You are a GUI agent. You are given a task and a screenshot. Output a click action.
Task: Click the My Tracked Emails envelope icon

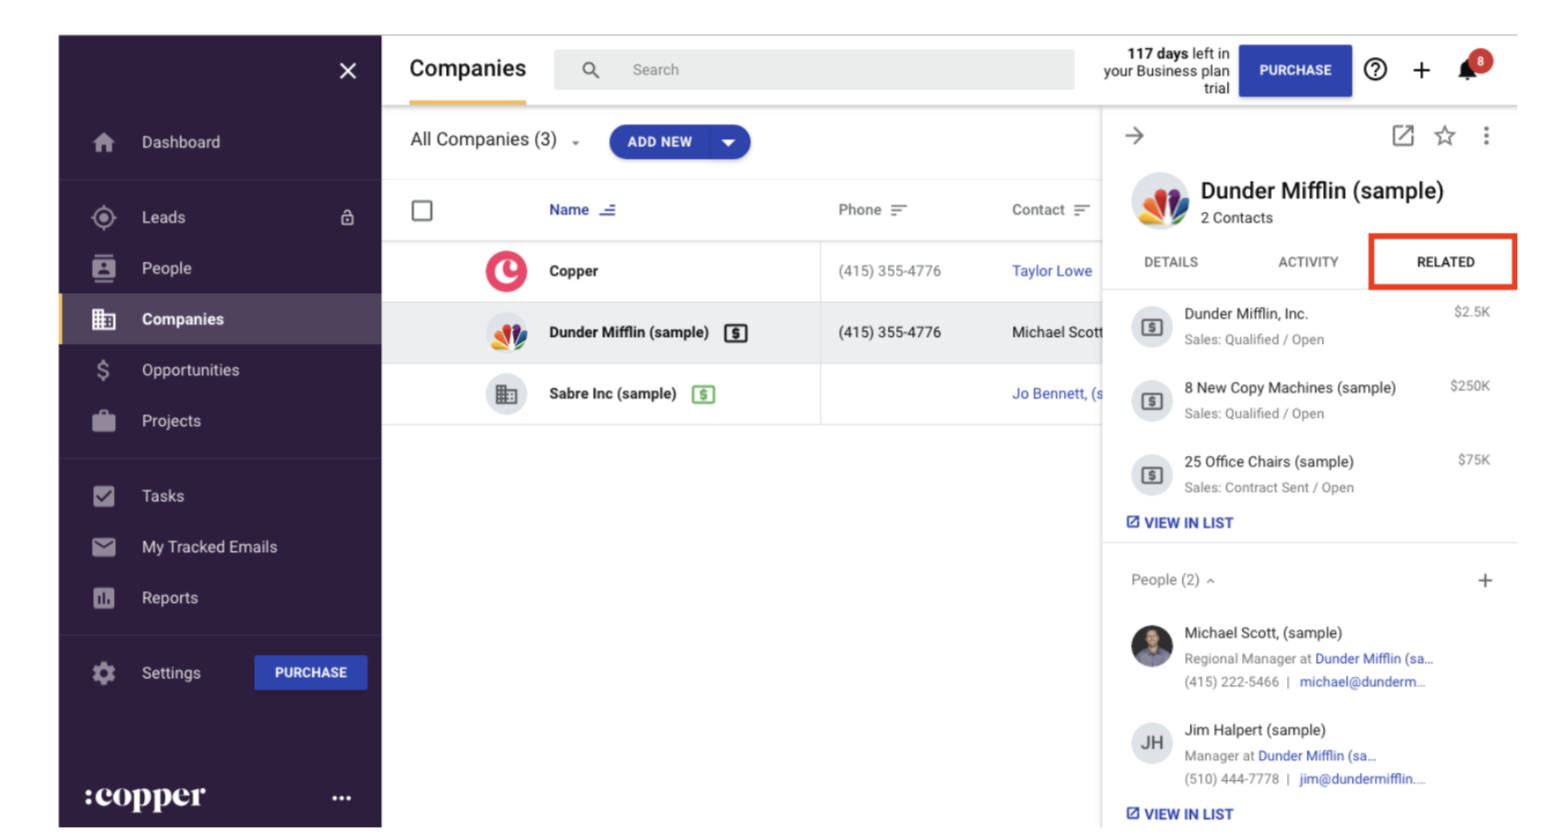(x=104, y=547)
